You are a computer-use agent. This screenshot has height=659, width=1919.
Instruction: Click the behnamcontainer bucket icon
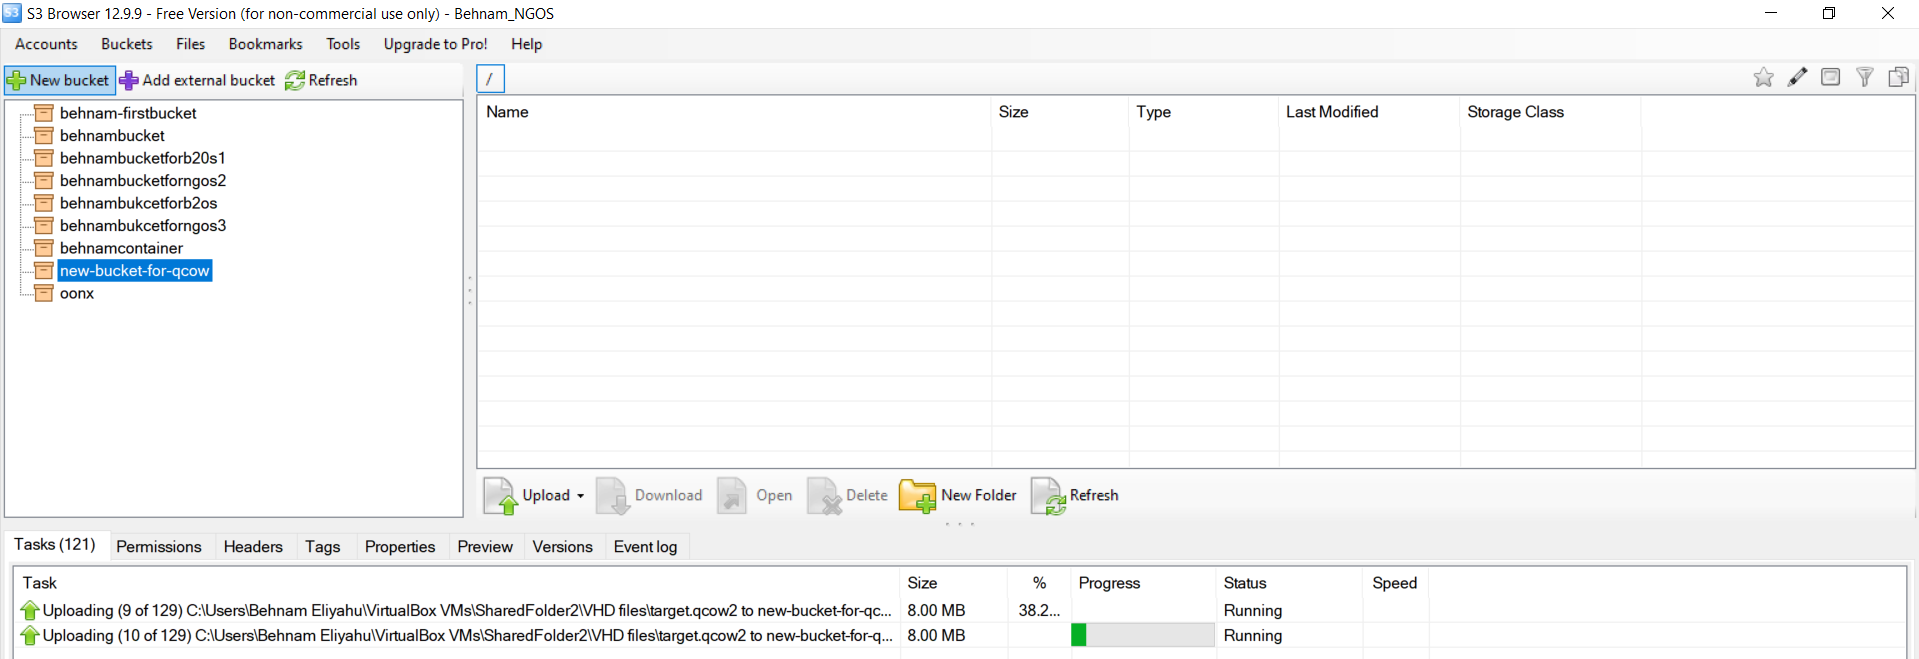44,248
